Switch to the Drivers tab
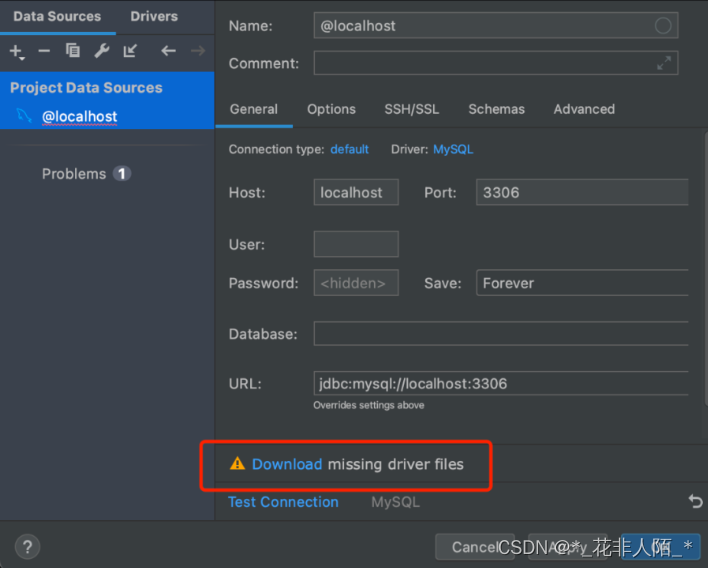Screen dimensions: 708x568 [154, 17]
